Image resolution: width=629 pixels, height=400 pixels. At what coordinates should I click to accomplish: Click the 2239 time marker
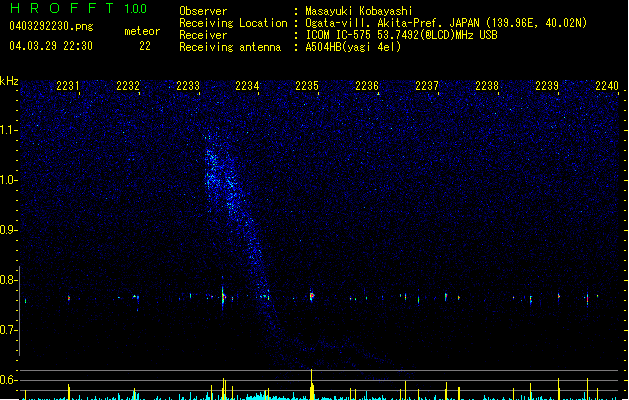click(x=547, y=86)
